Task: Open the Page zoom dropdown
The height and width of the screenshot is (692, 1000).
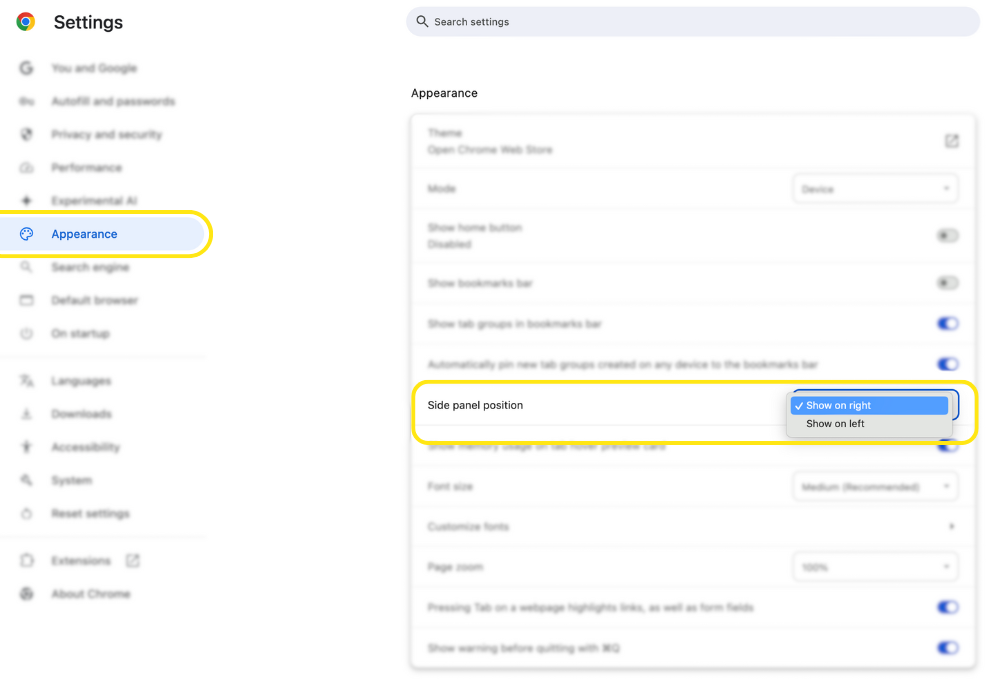Action: [875, 566]
